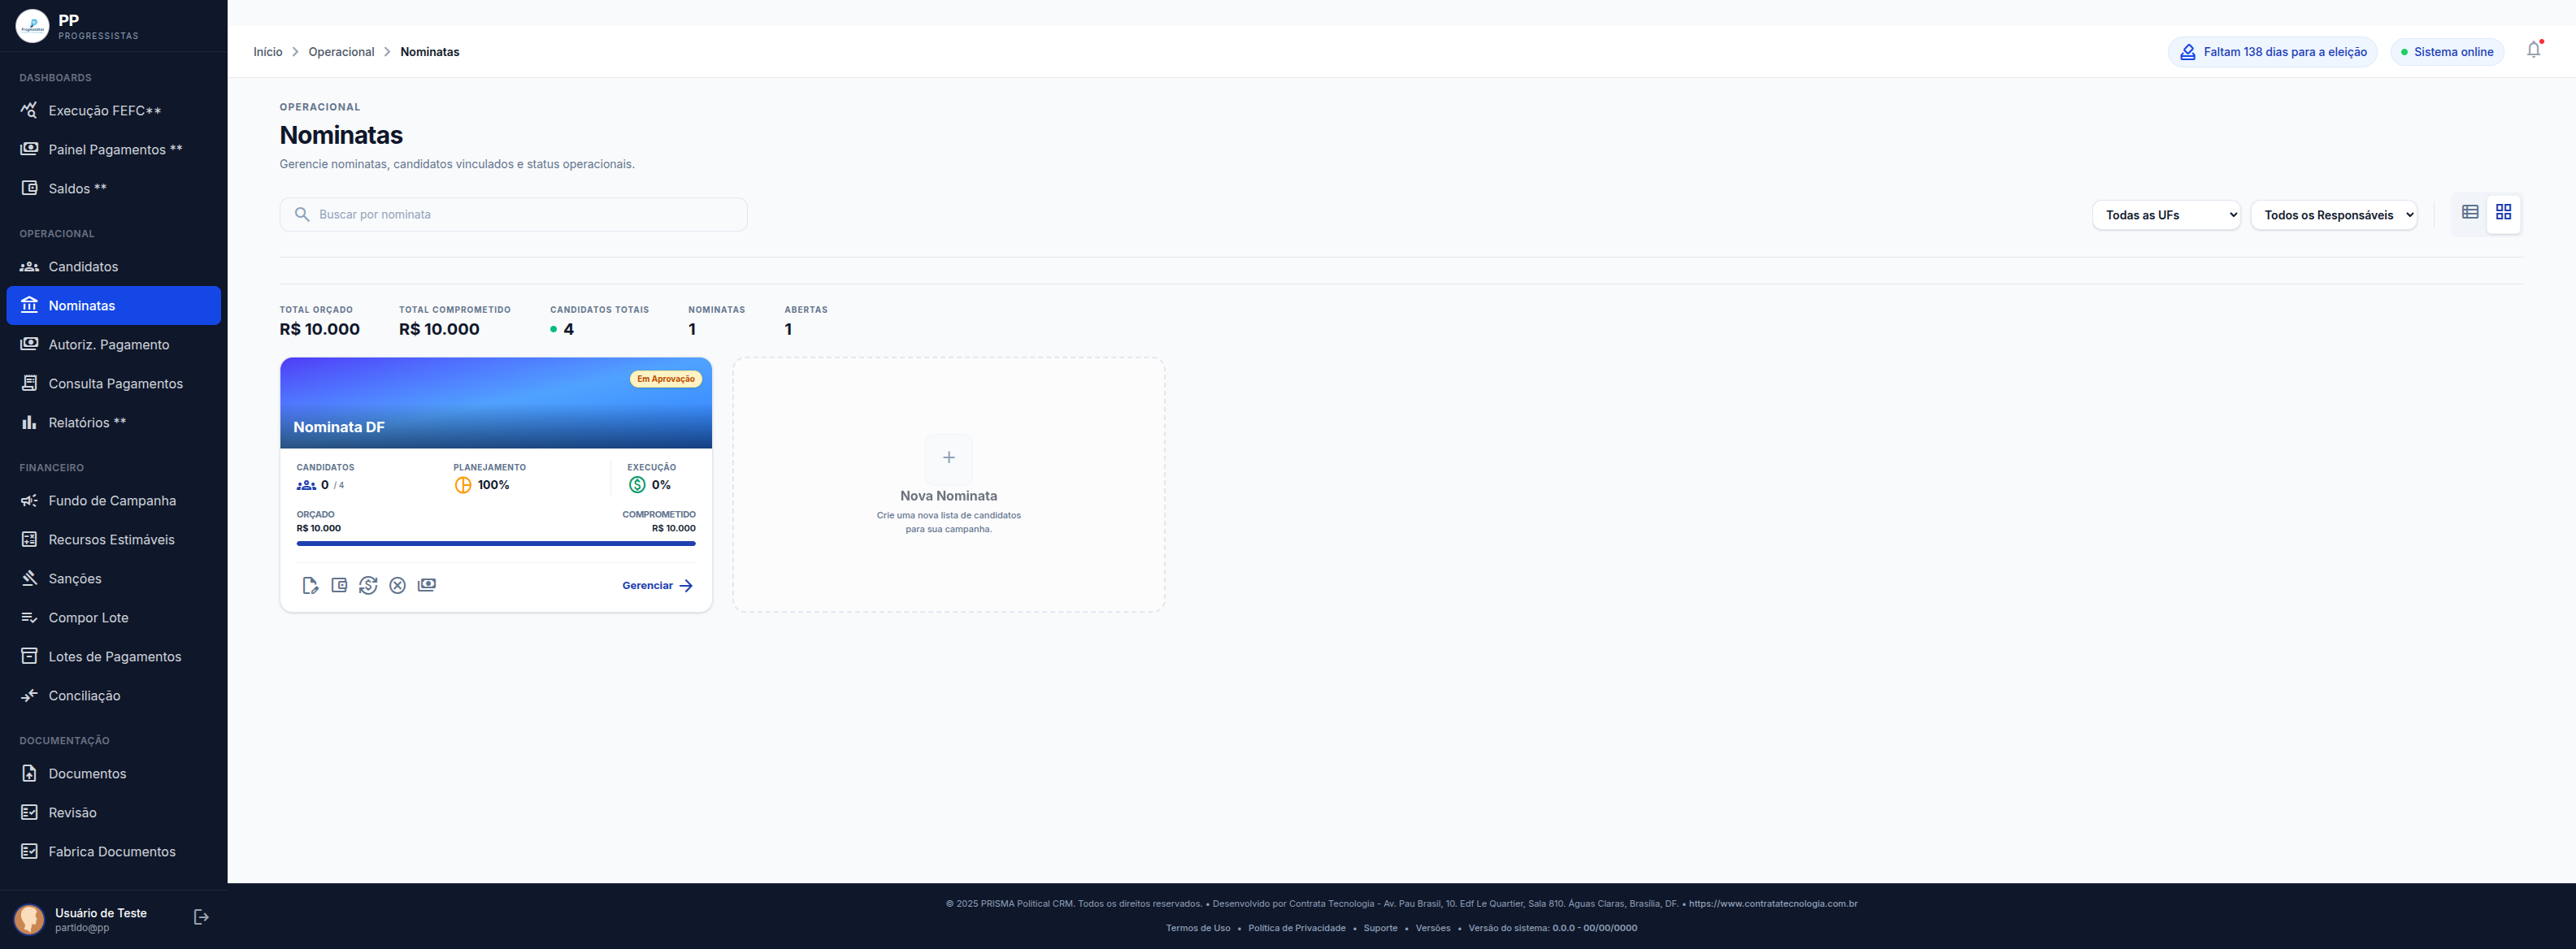The image size is (2576, 949).
Task: Switch to grid view layout
Action: (x=2504, y=212)
